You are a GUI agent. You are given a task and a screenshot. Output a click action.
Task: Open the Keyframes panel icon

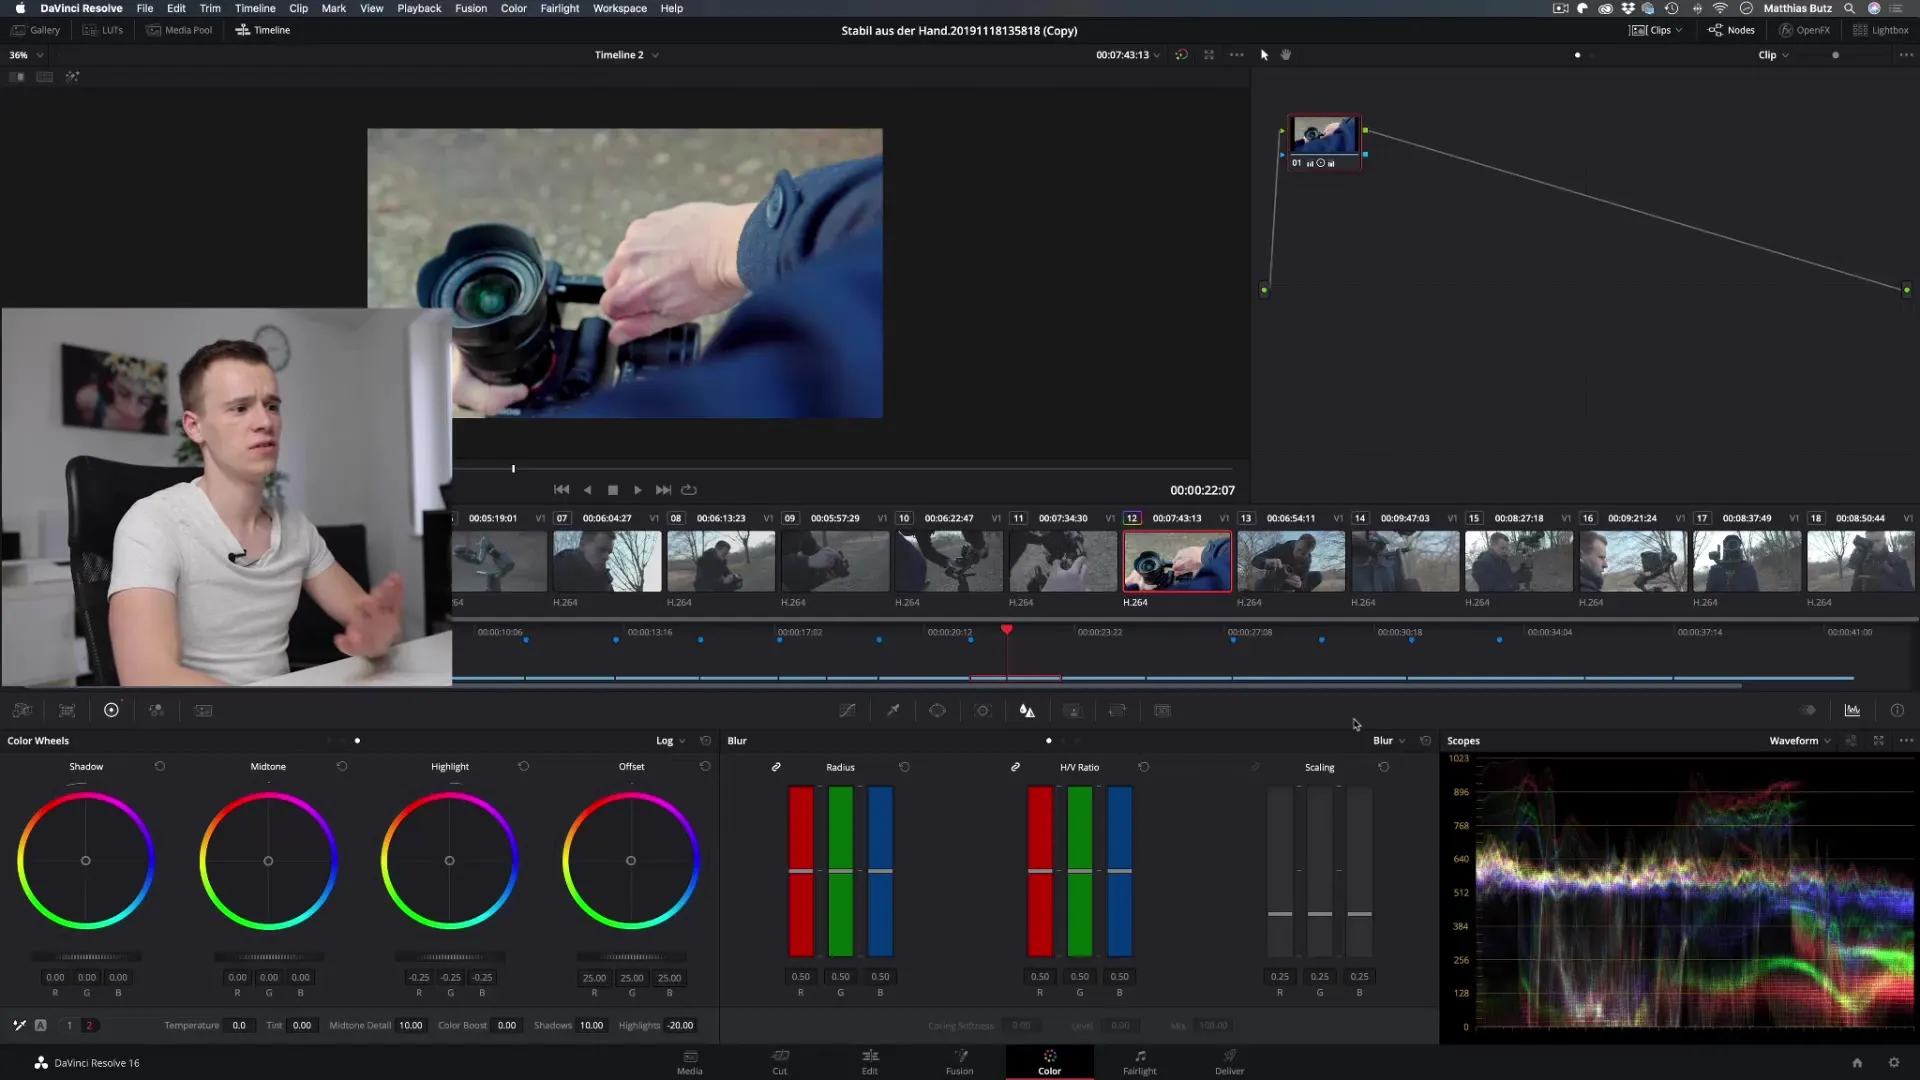tap(1808, 710)
